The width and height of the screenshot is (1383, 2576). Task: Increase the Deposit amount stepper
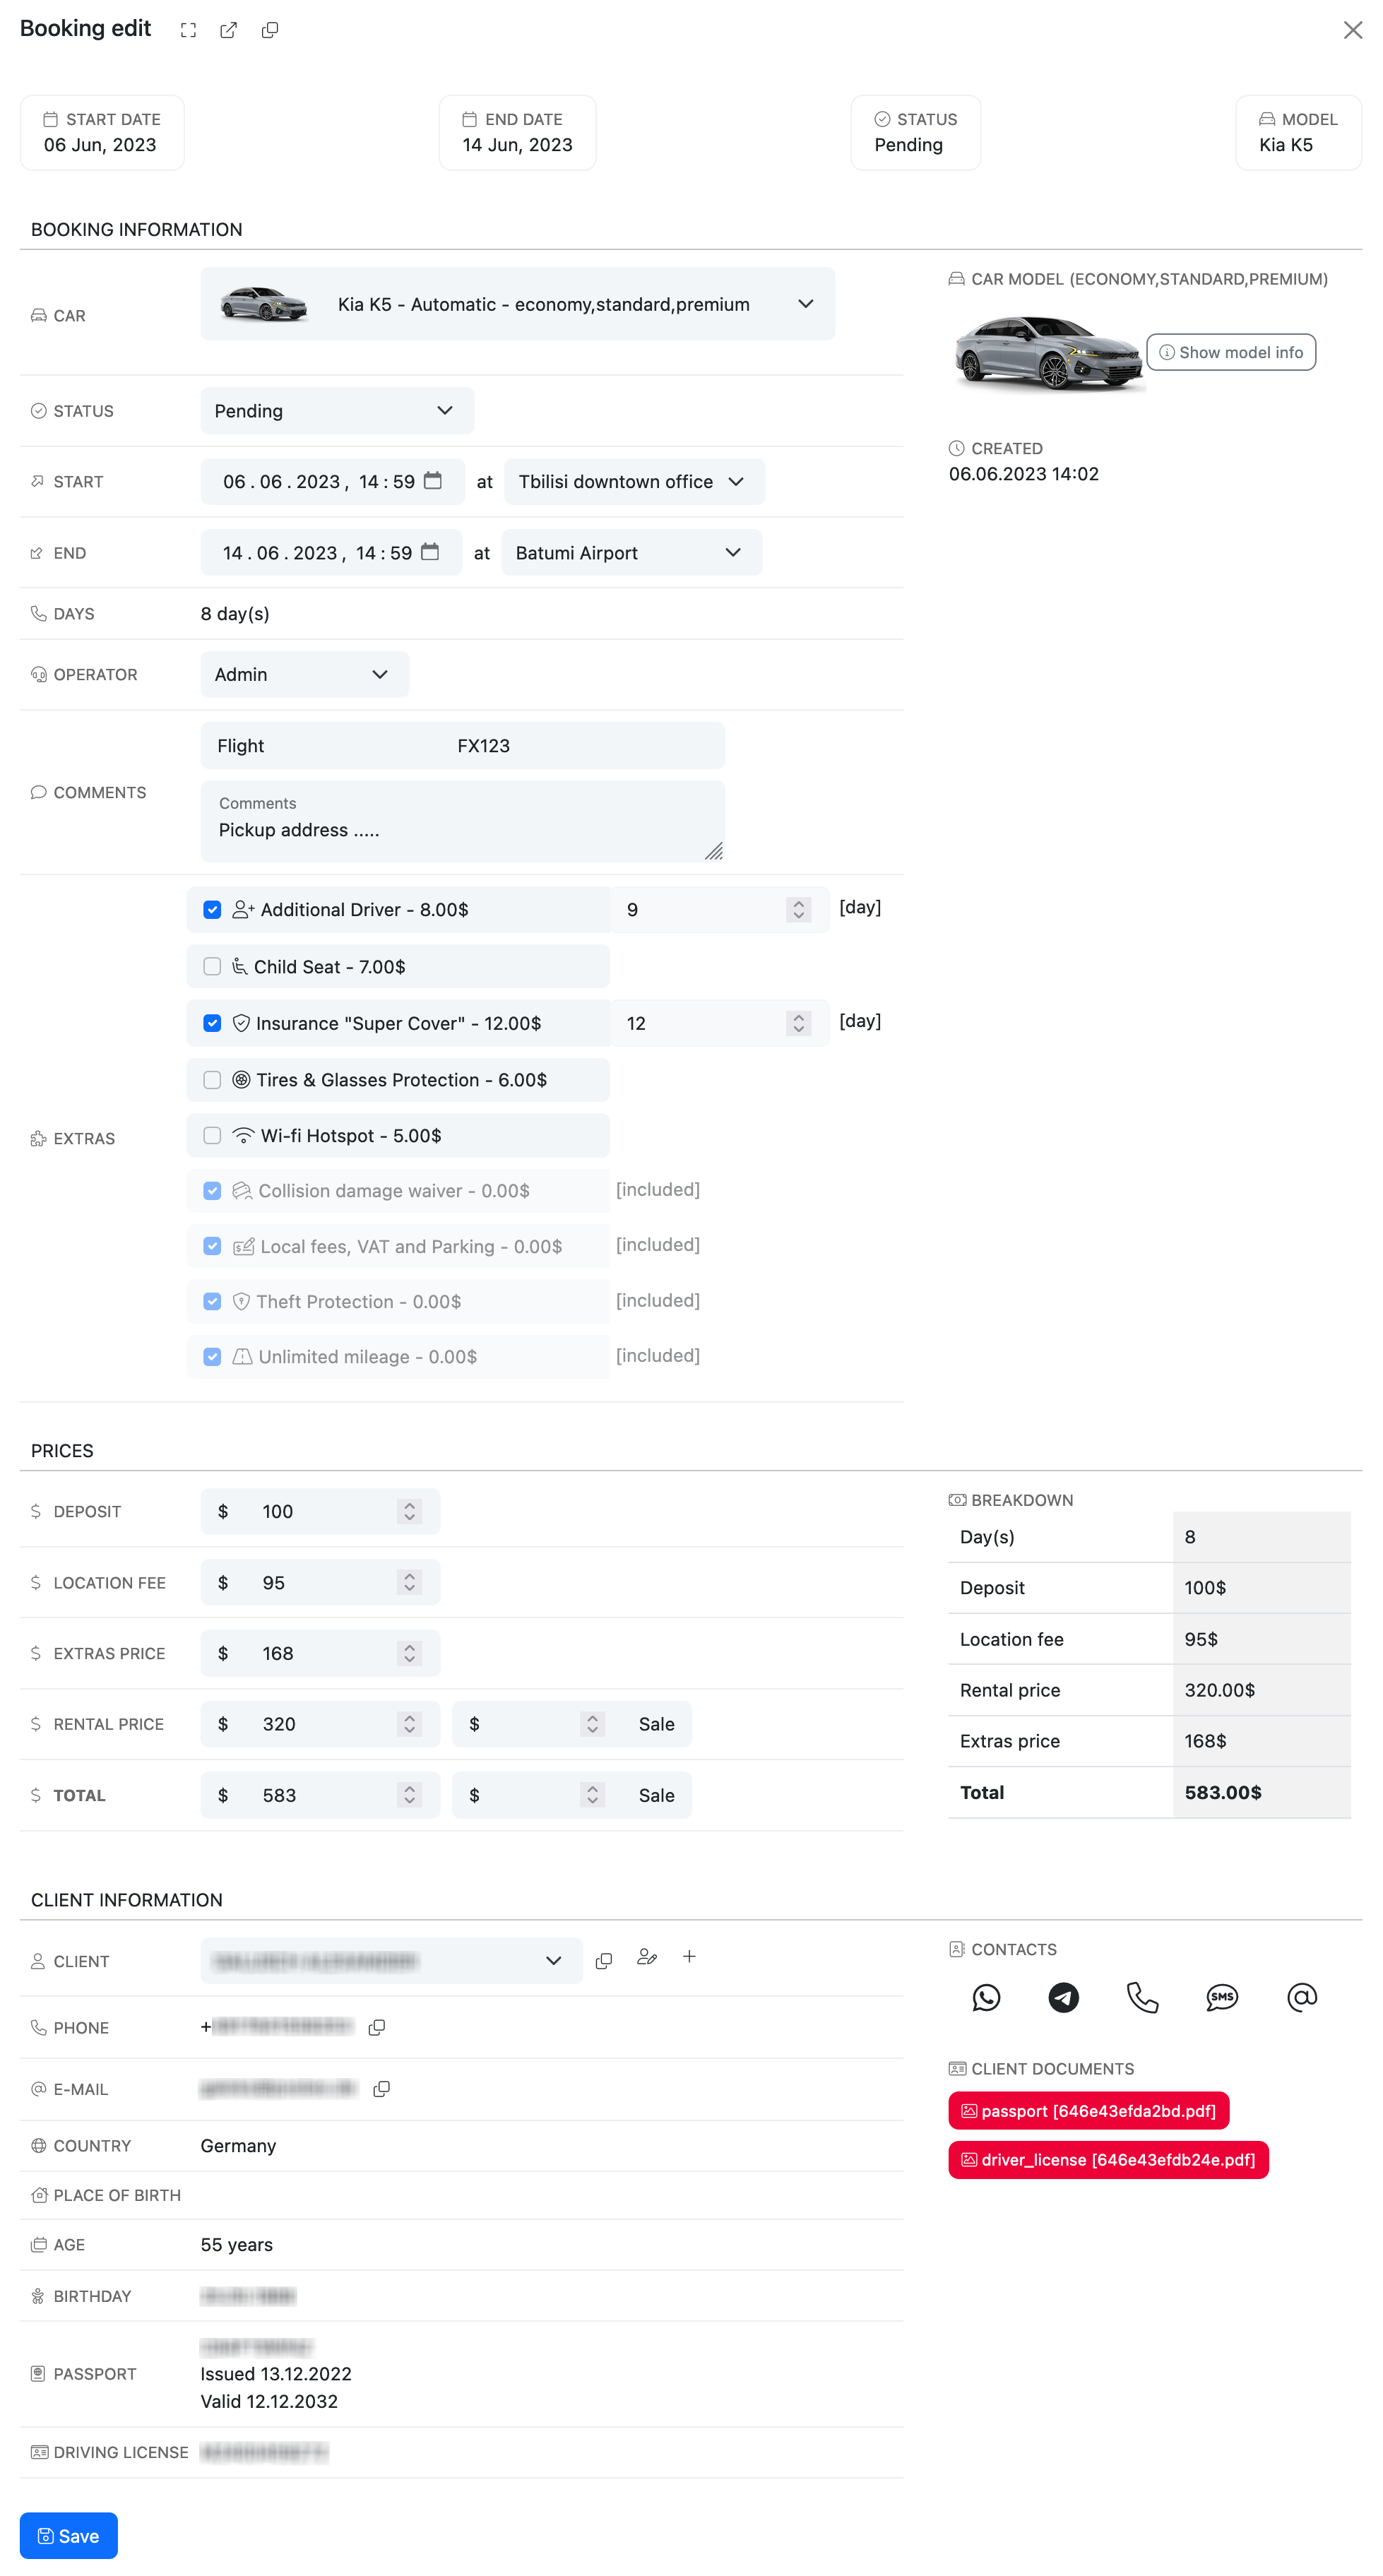point(409,1505)
